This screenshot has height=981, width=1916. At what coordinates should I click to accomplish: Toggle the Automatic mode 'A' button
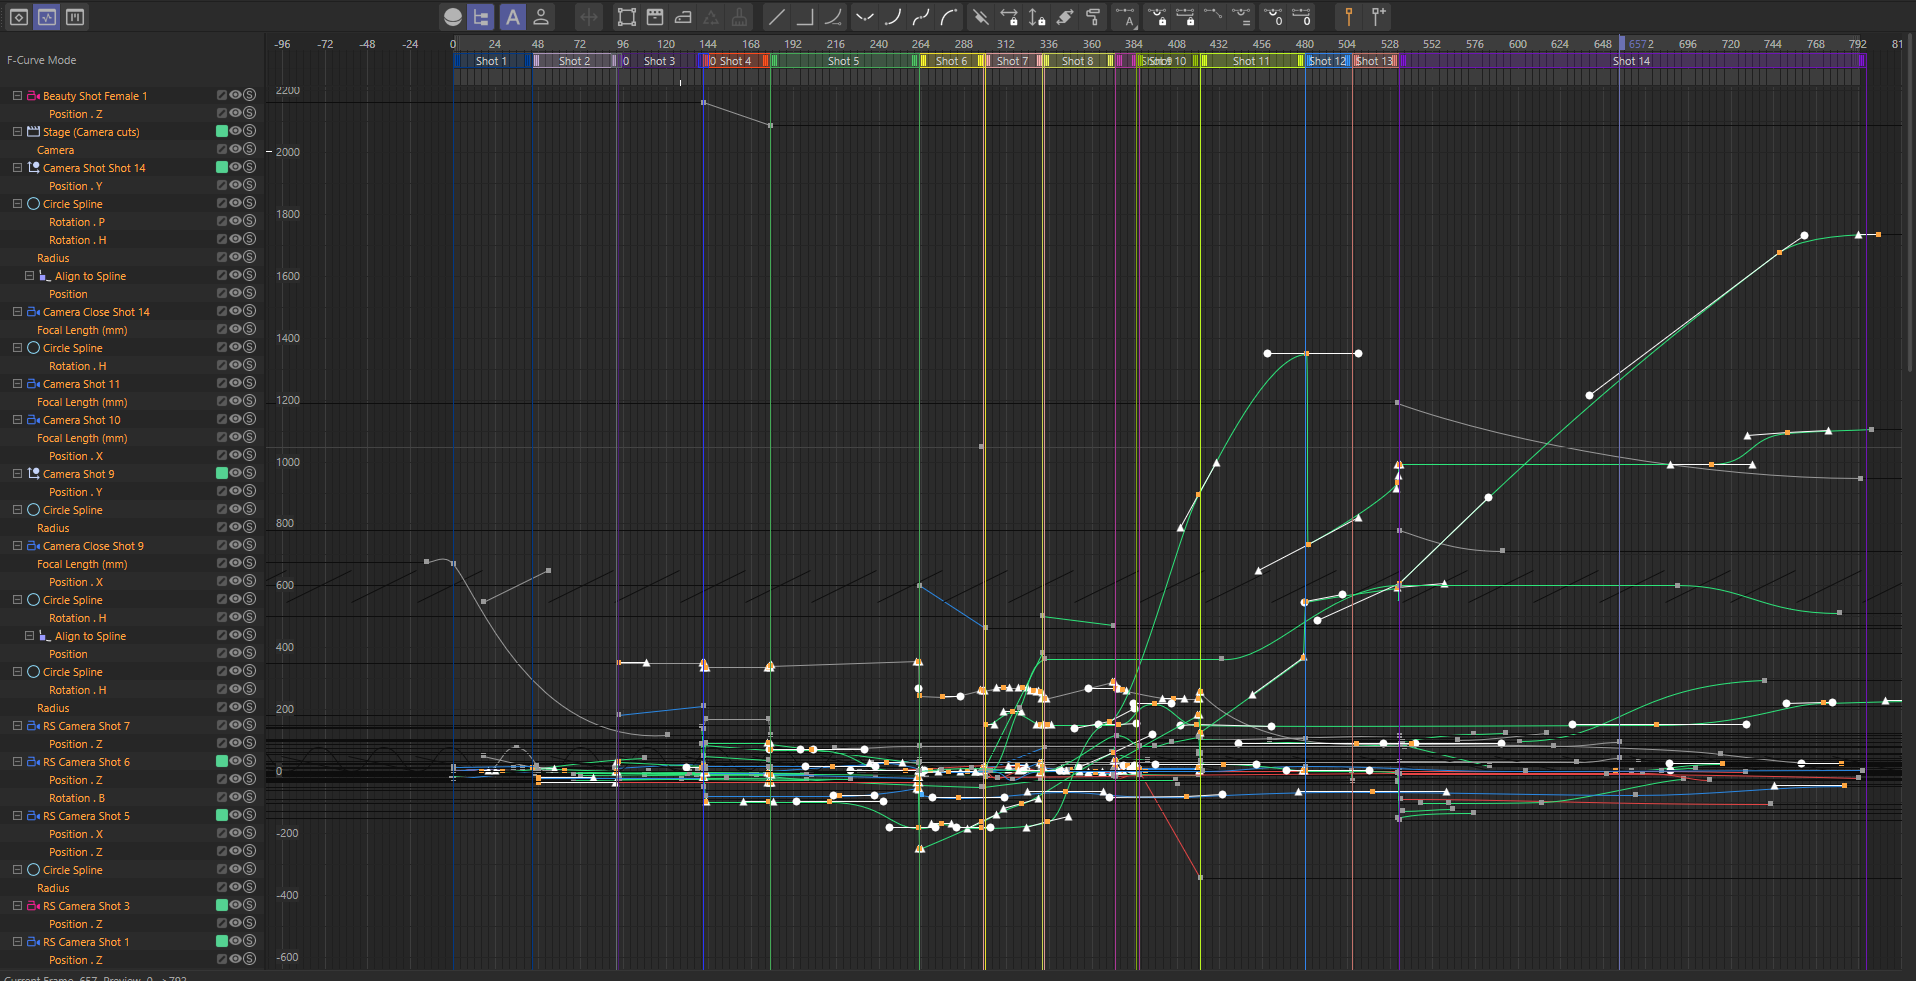point(512,17)
